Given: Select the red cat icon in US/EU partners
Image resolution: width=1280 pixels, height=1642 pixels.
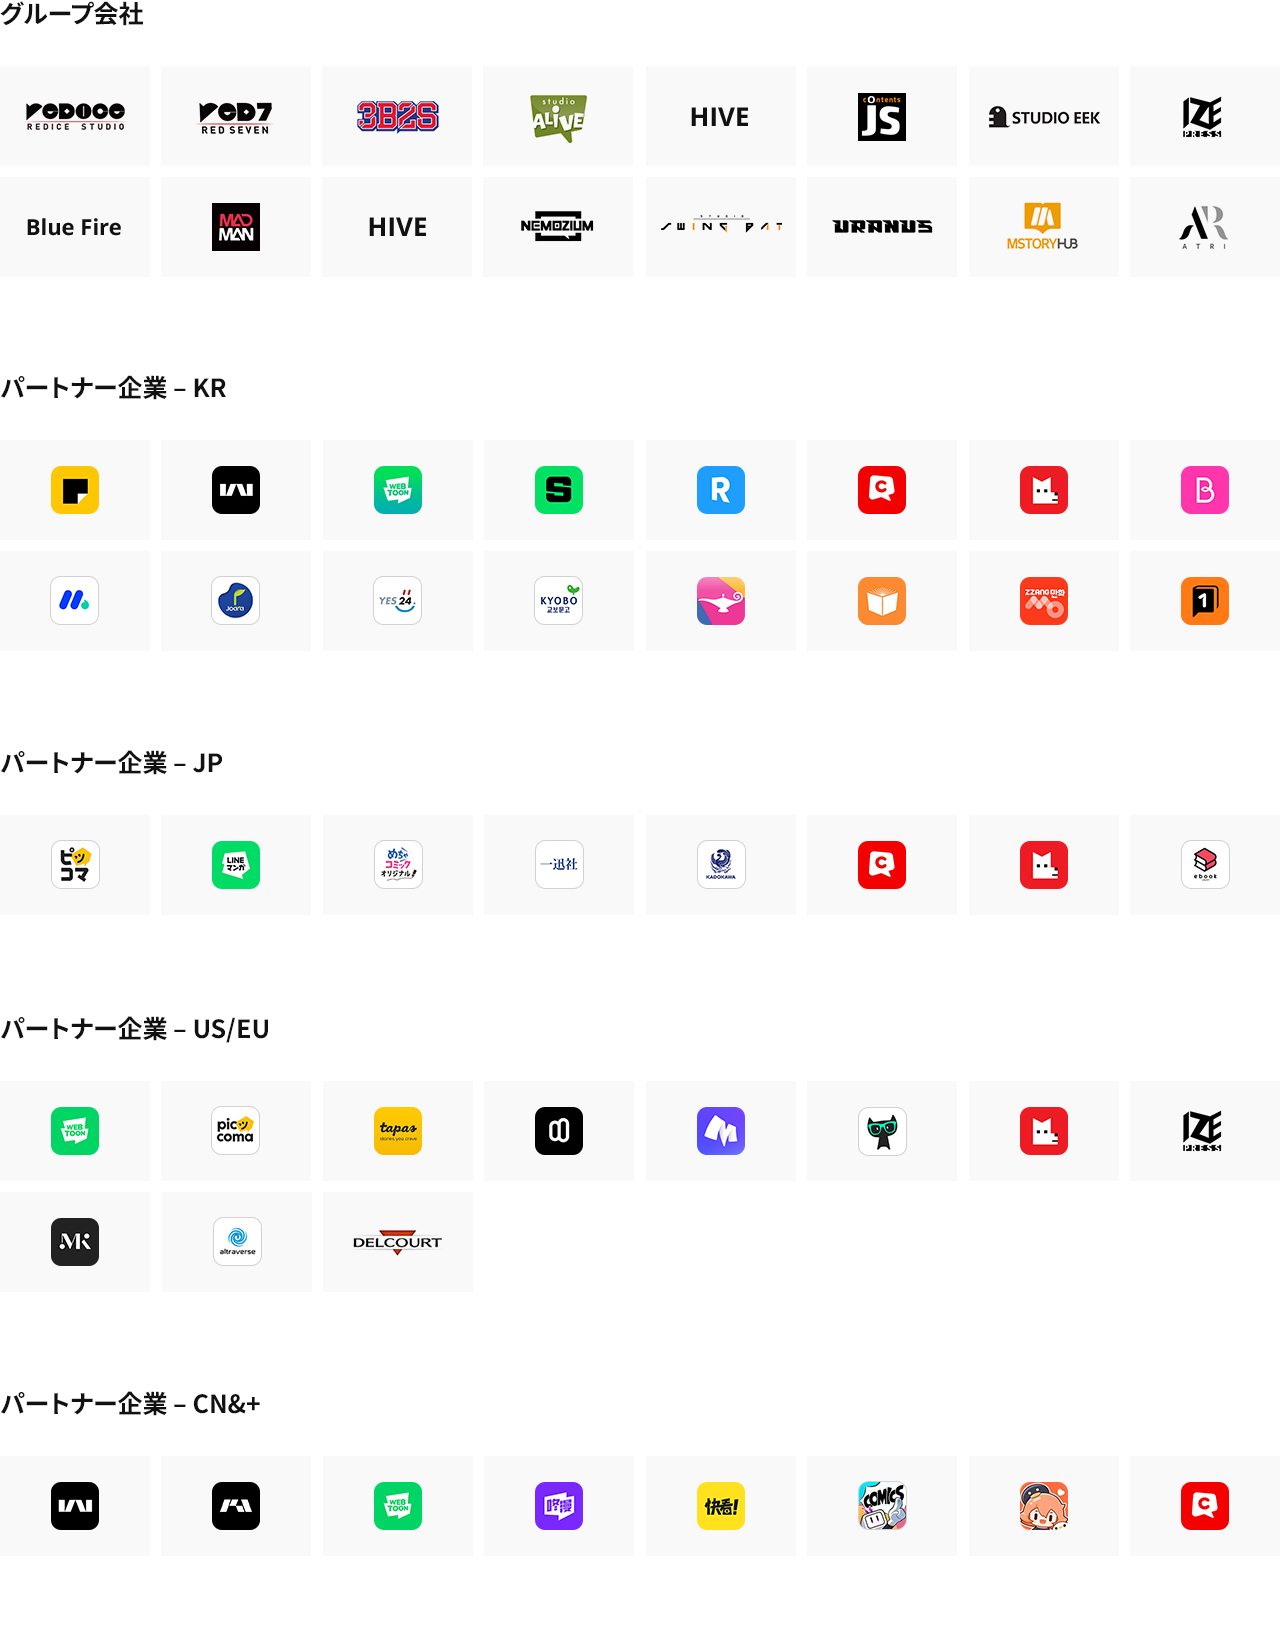Looking at the screenshot, I should tap(1044, 1131).
